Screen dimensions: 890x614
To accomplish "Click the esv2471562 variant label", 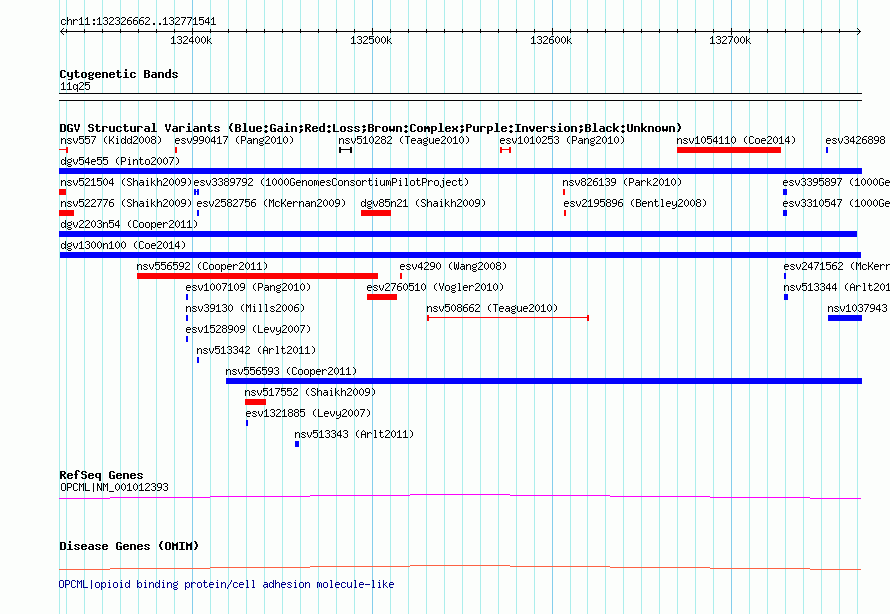I will tap(837, 266).
